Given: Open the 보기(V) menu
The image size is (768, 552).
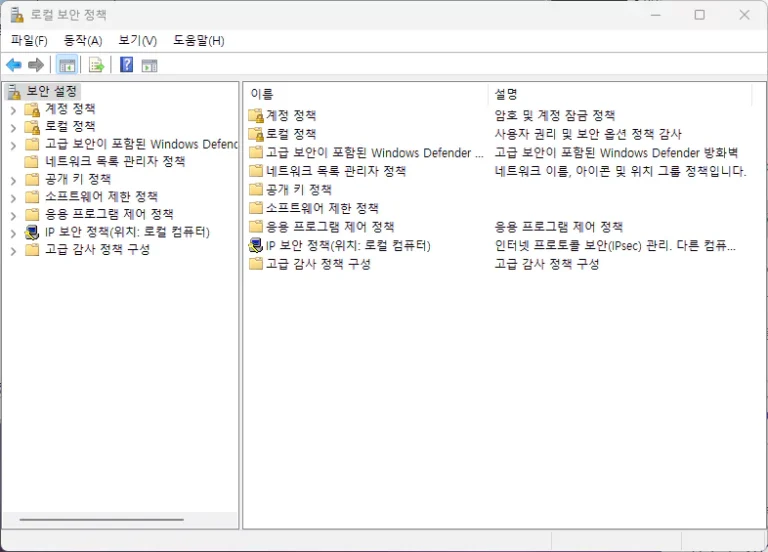Looking at the screenshot, I should click(x=138, y=41).
